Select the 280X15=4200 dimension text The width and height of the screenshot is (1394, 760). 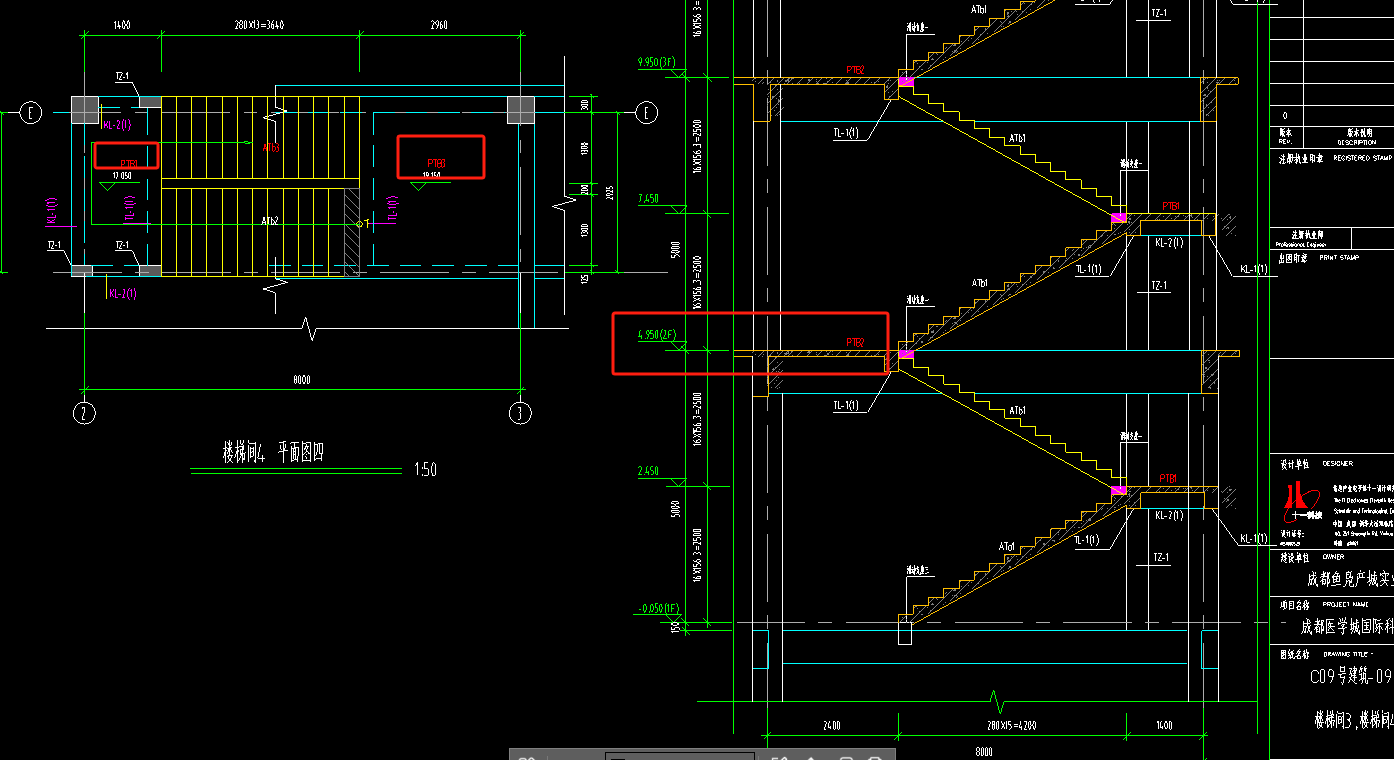click(x=1011, y=725)
